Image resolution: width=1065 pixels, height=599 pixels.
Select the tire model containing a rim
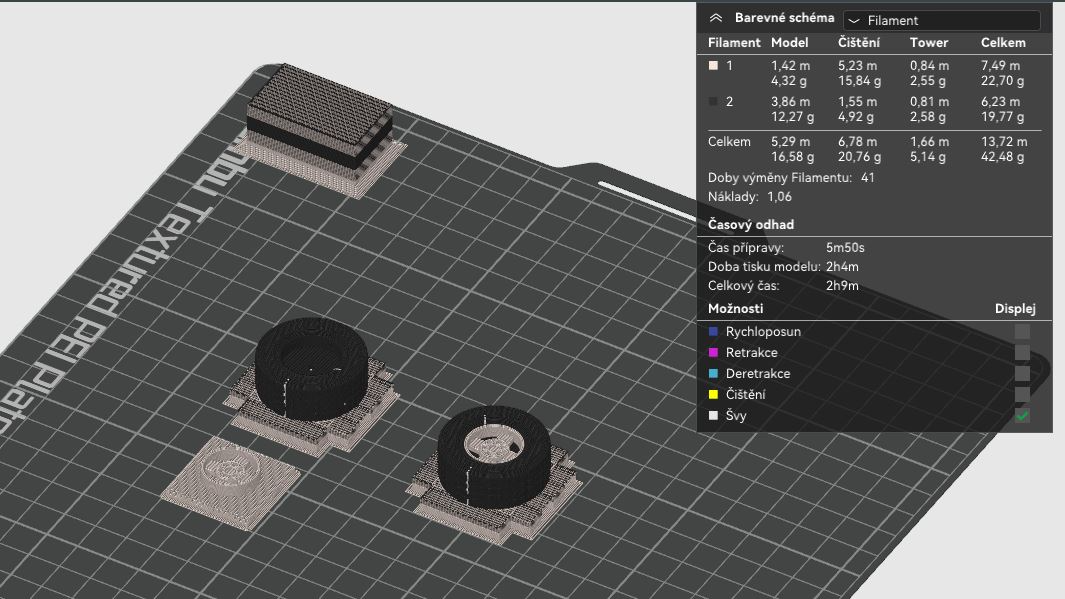tap(494, 455)
